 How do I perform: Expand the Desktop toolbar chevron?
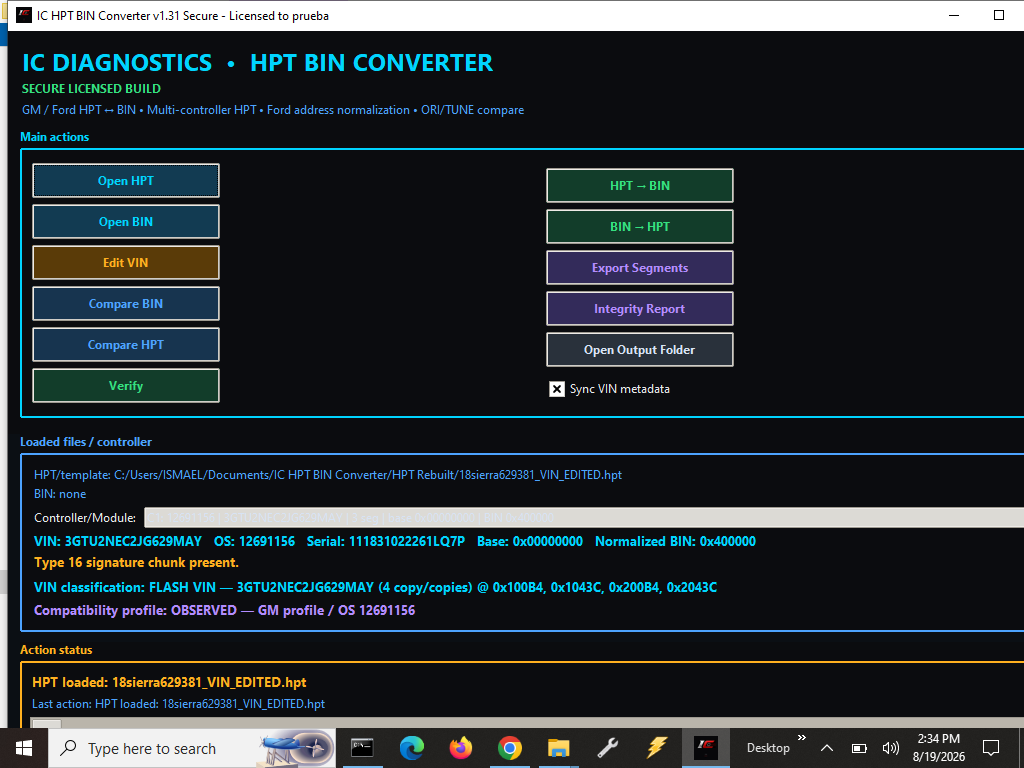[x=802, y=738]
